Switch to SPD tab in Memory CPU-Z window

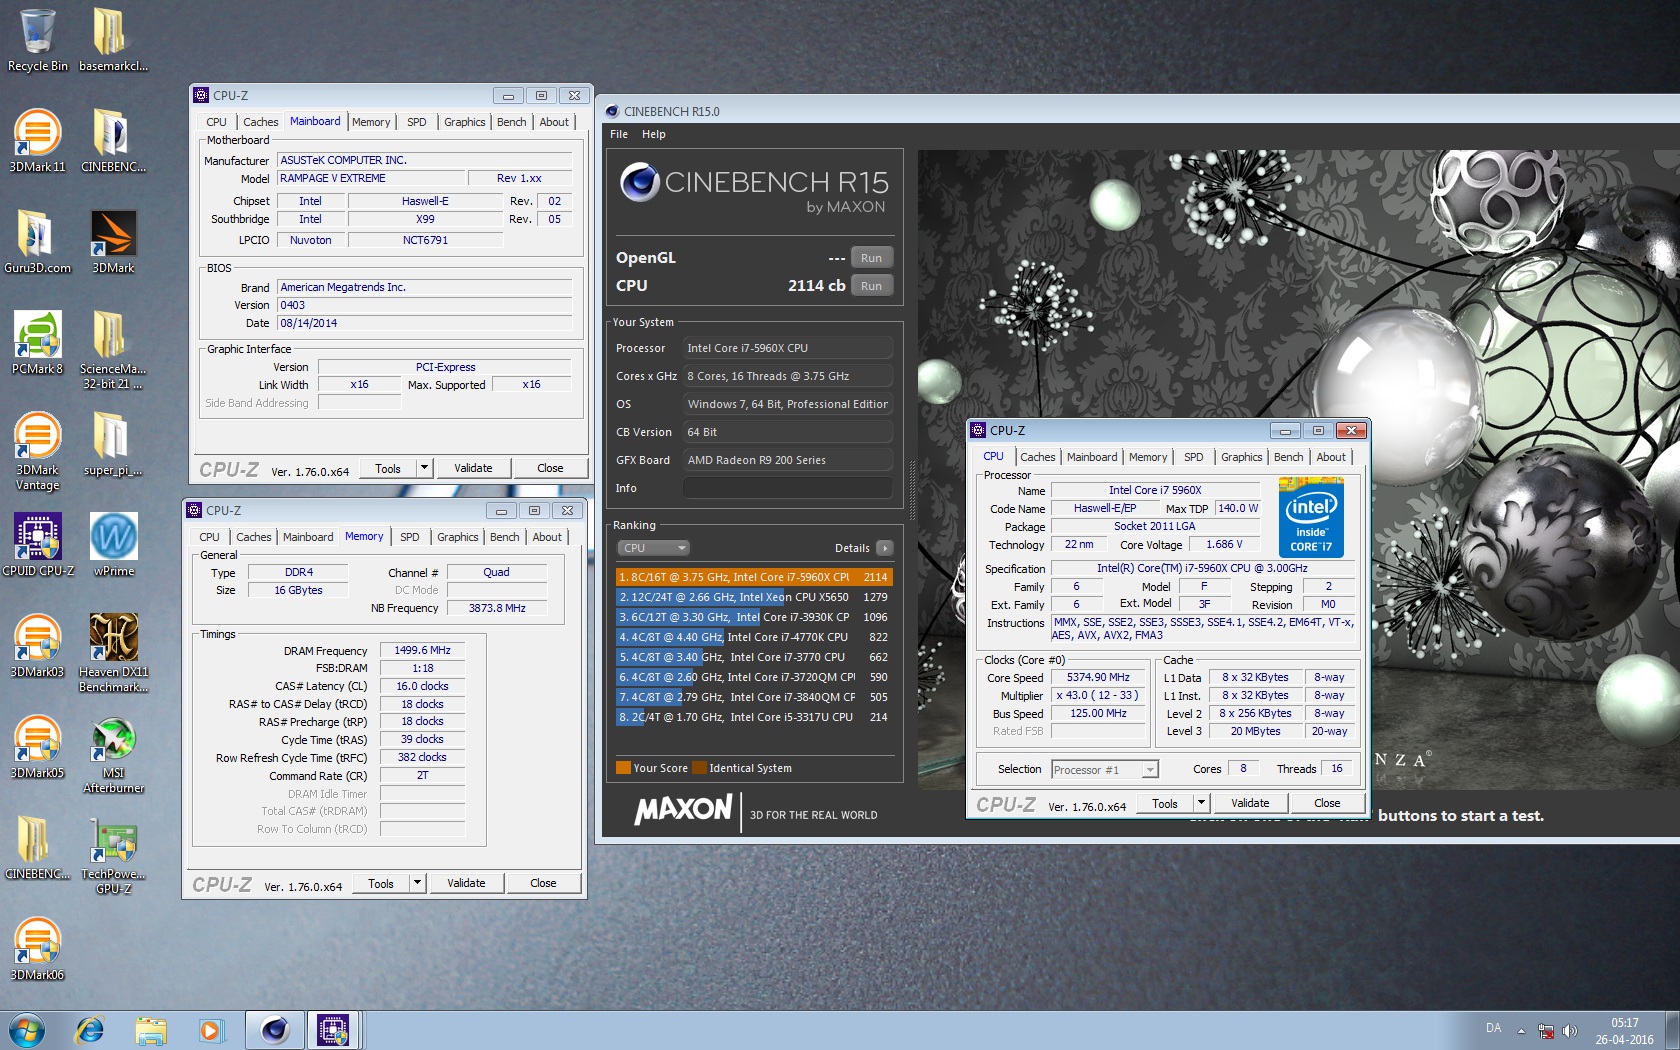(410, 537)
